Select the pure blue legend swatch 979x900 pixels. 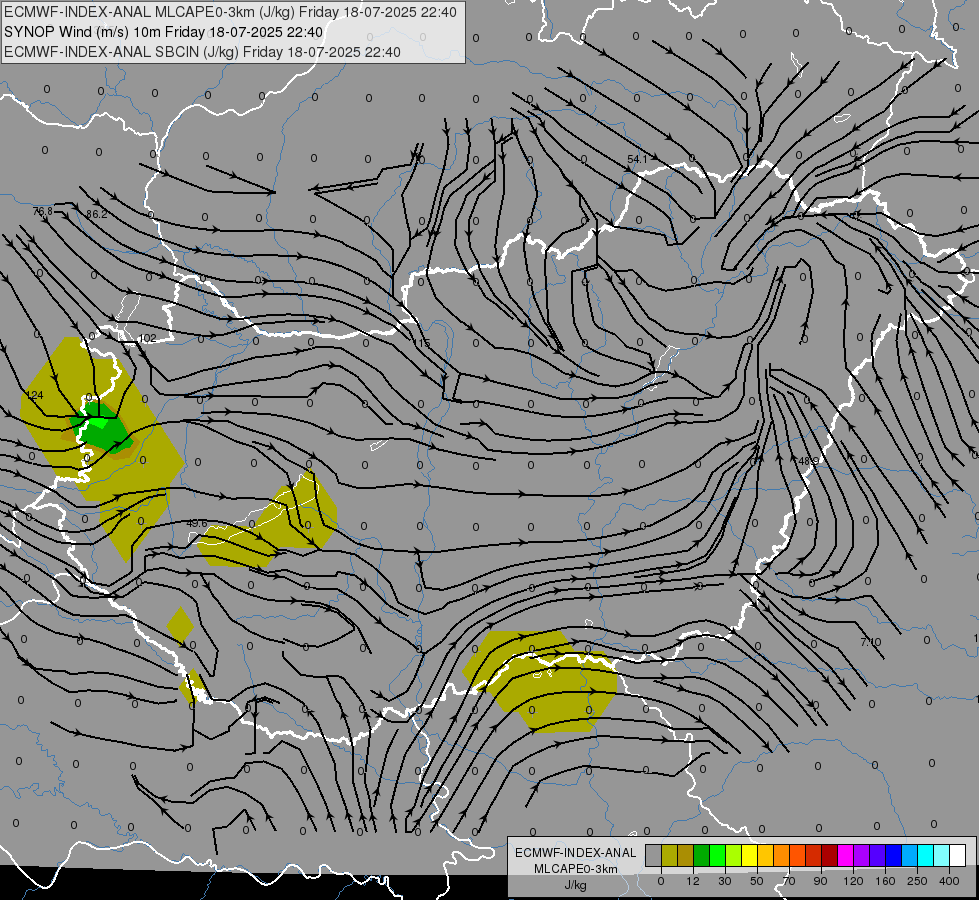(x=894, y=856)
